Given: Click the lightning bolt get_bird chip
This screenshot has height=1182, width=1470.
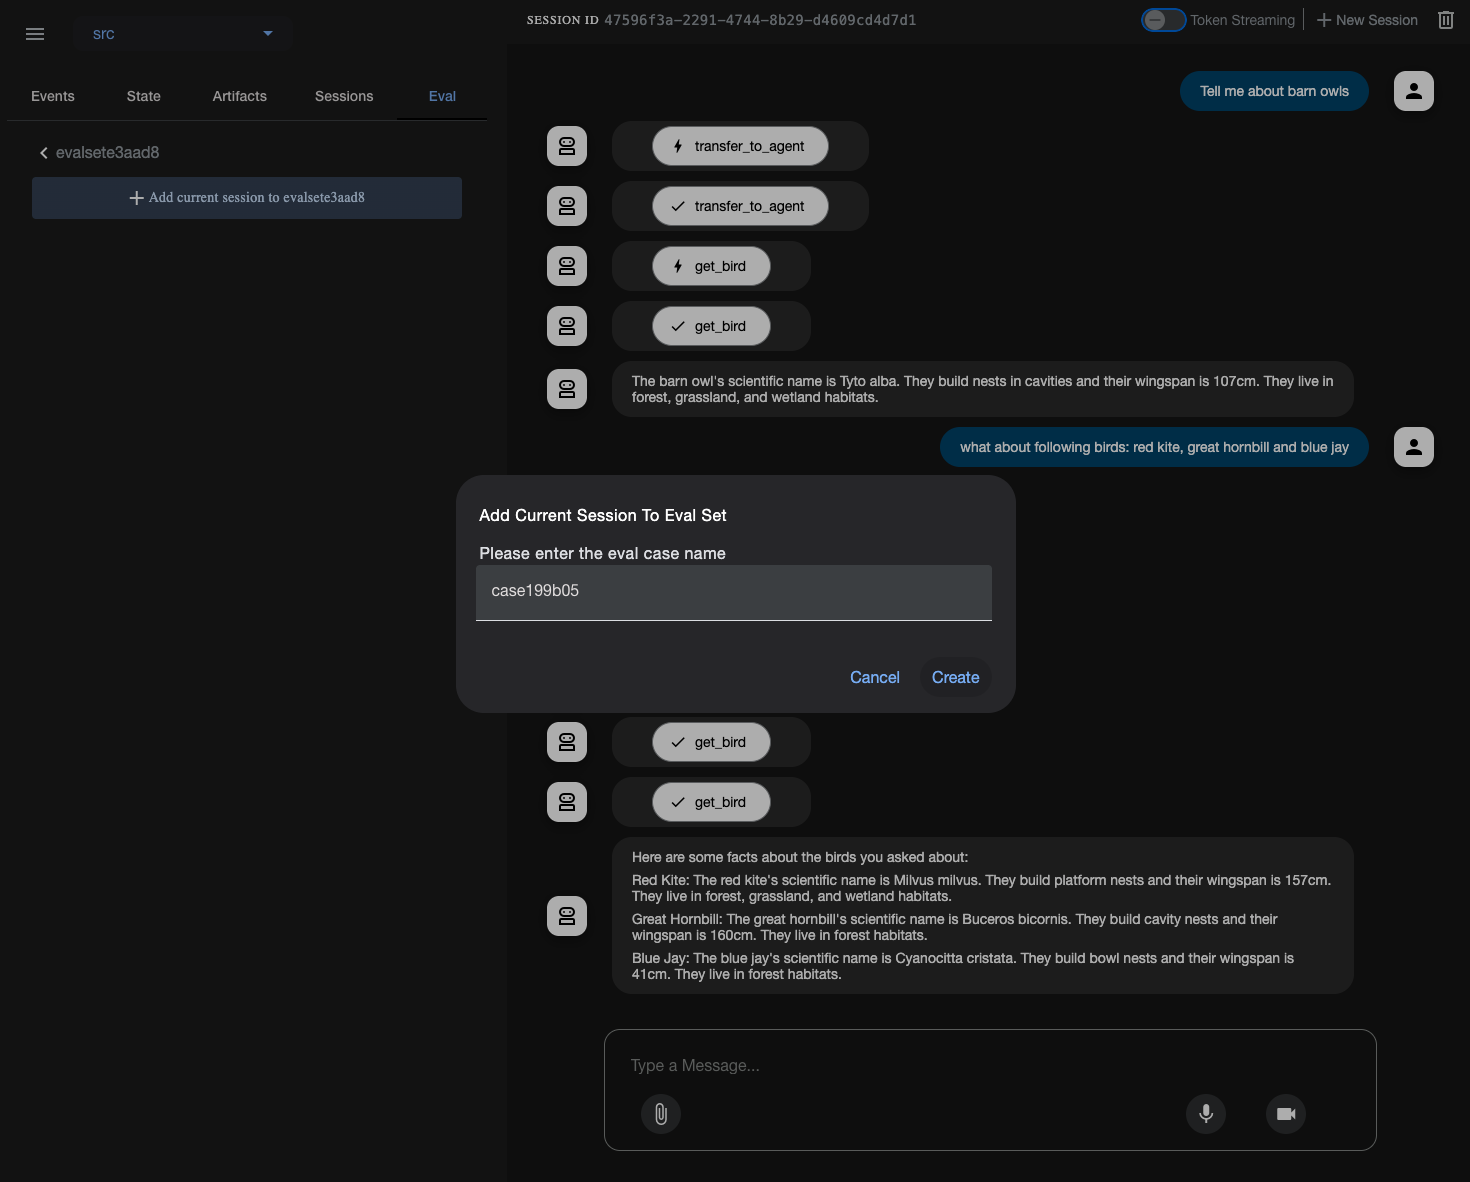Looking at the screenshot, I should click(x=711, y=266).
